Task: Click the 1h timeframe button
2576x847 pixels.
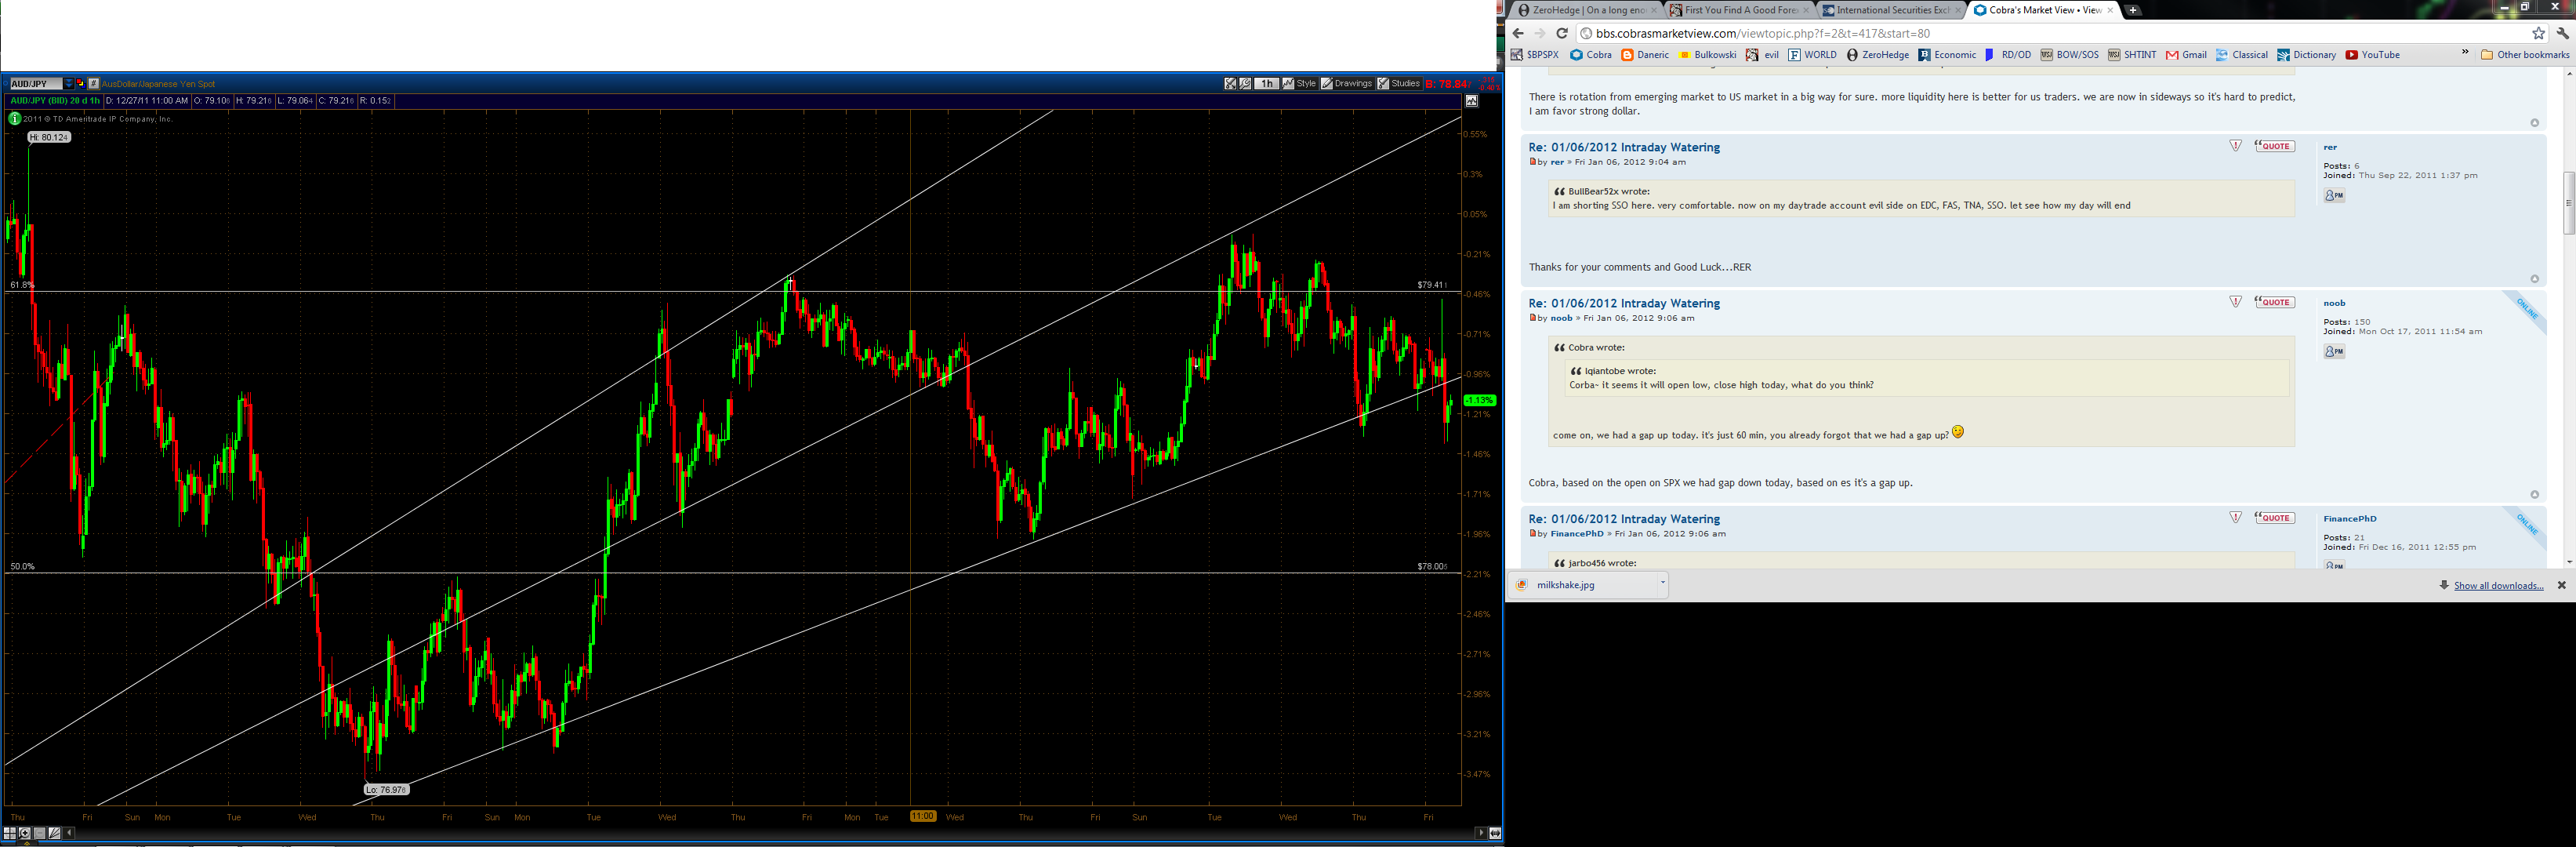Action: [x=1267, y=84]
